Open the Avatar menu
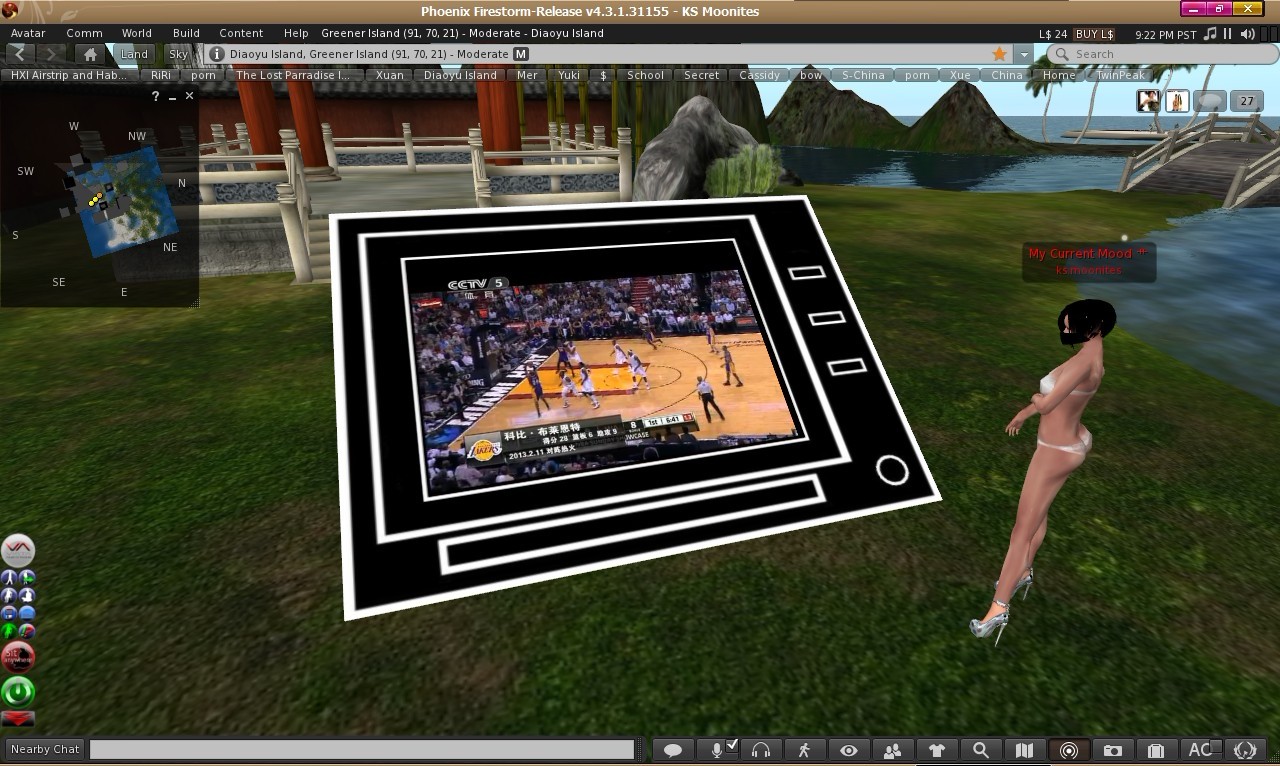 click(28, 33)
